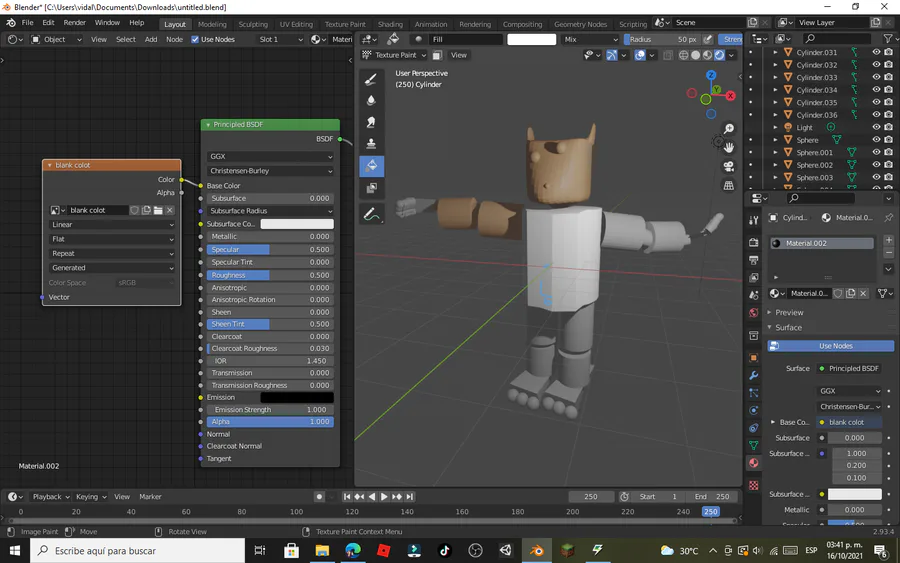Image resolution: width=900 pixels, height=563 pixels.
Task: Expand Cylinder.036 in the outliner
Action: tap(775, 115)
